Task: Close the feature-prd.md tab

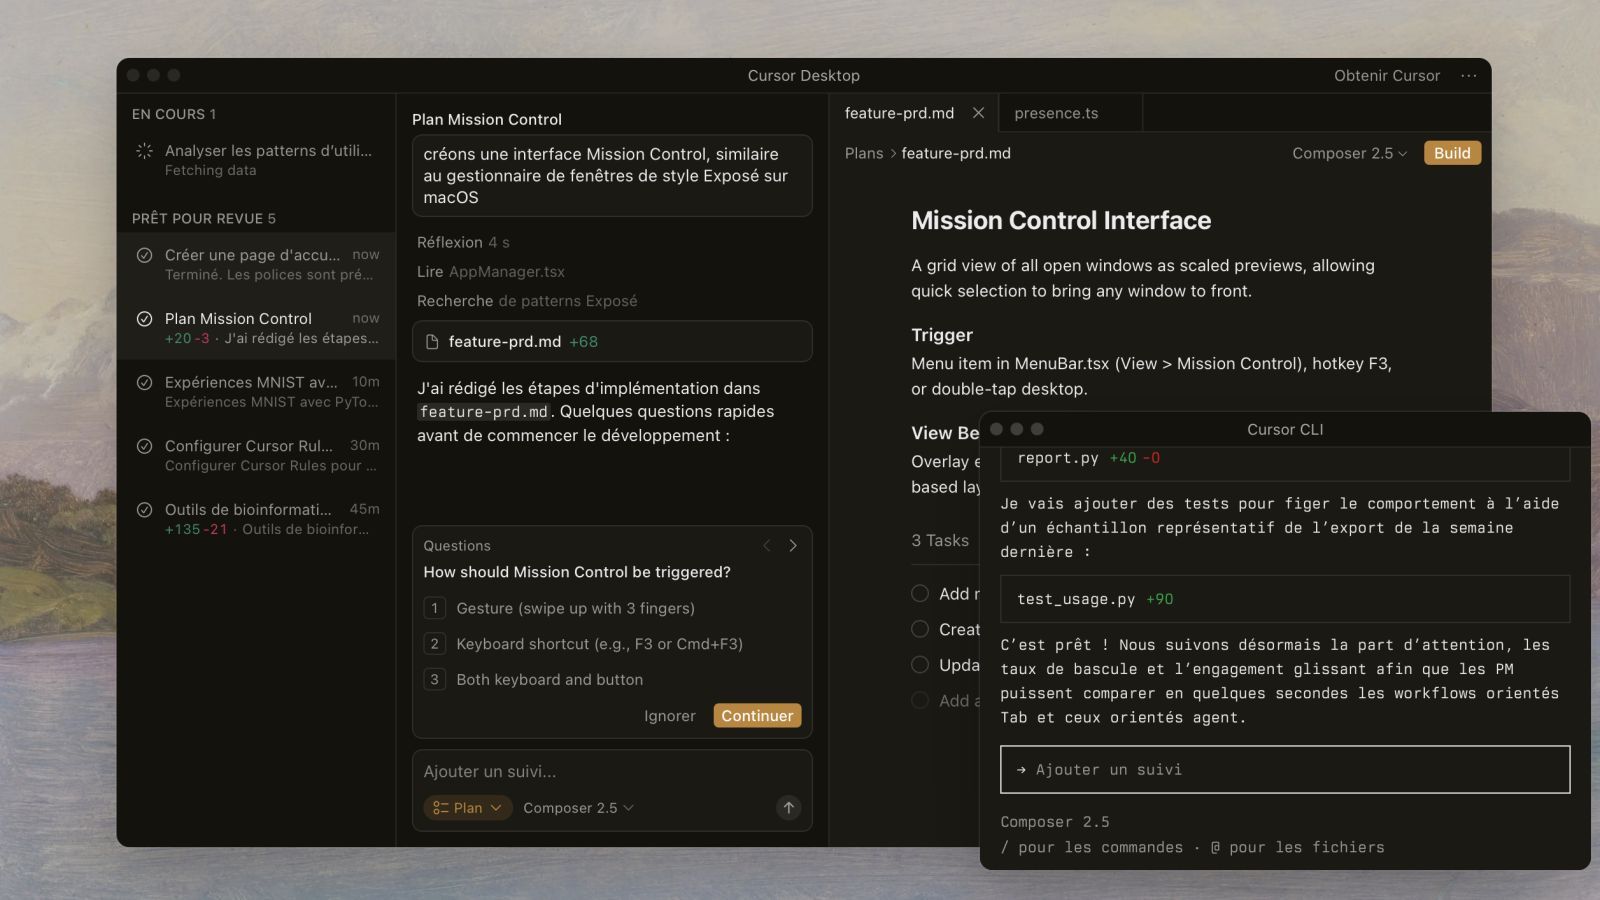Action: pyautogui.click(x=978, y=113)
